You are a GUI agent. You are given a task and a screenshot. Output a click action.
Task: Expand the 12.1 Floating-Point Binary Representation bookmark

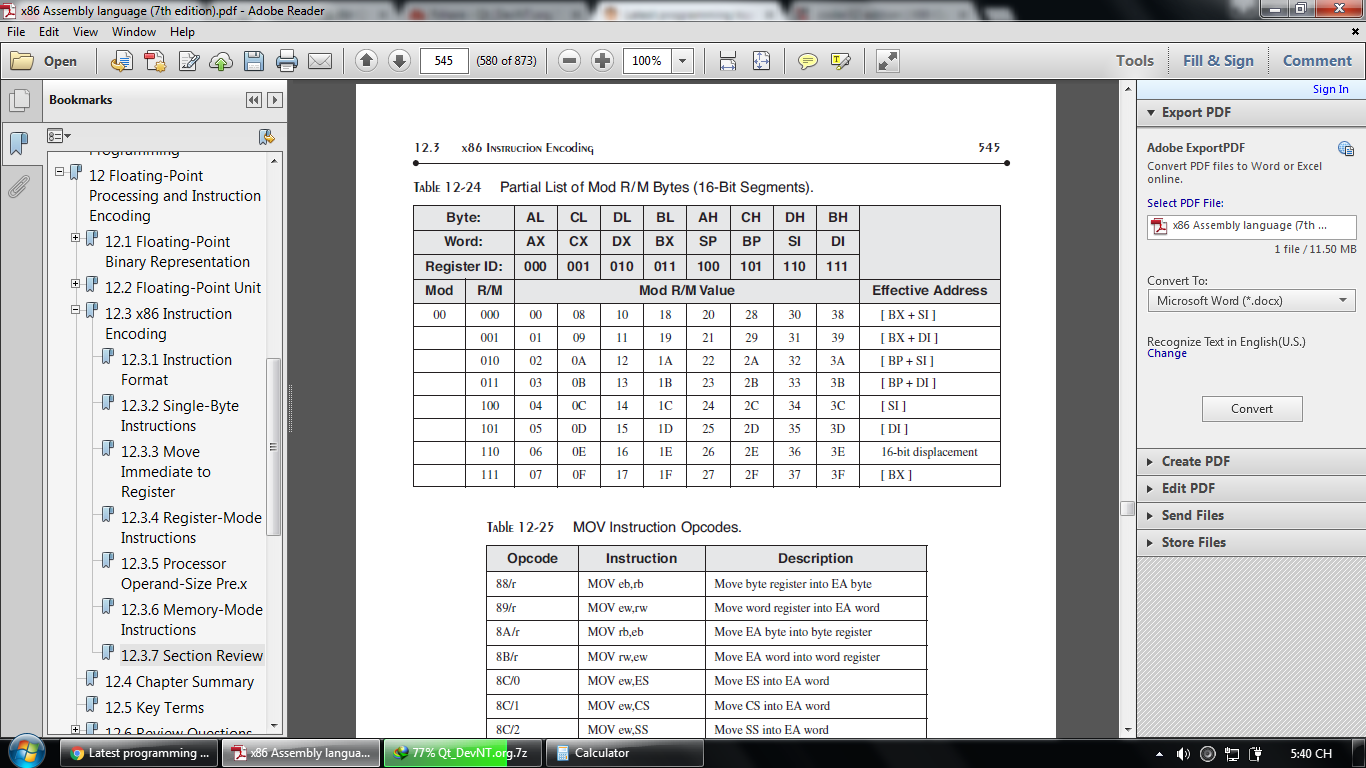76,238
